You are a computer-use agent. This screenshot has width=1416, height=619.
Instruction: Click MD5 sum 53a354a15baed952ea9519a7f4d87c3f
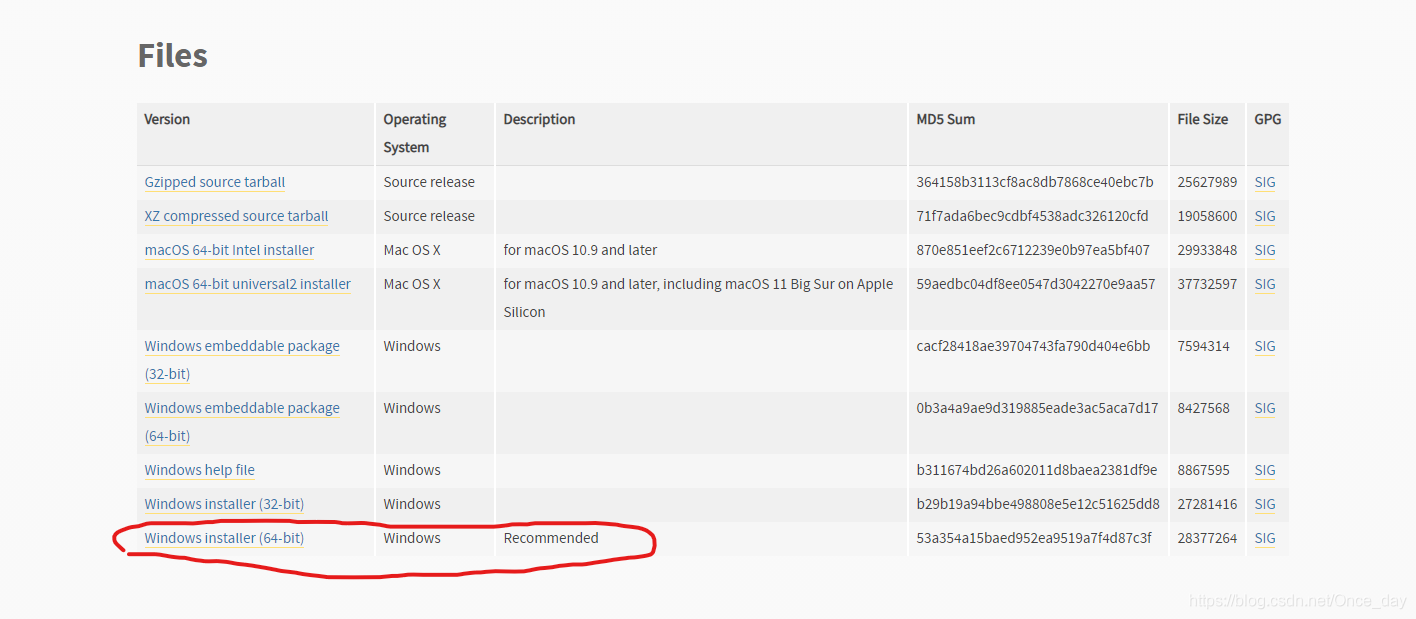click(1034, 538)
